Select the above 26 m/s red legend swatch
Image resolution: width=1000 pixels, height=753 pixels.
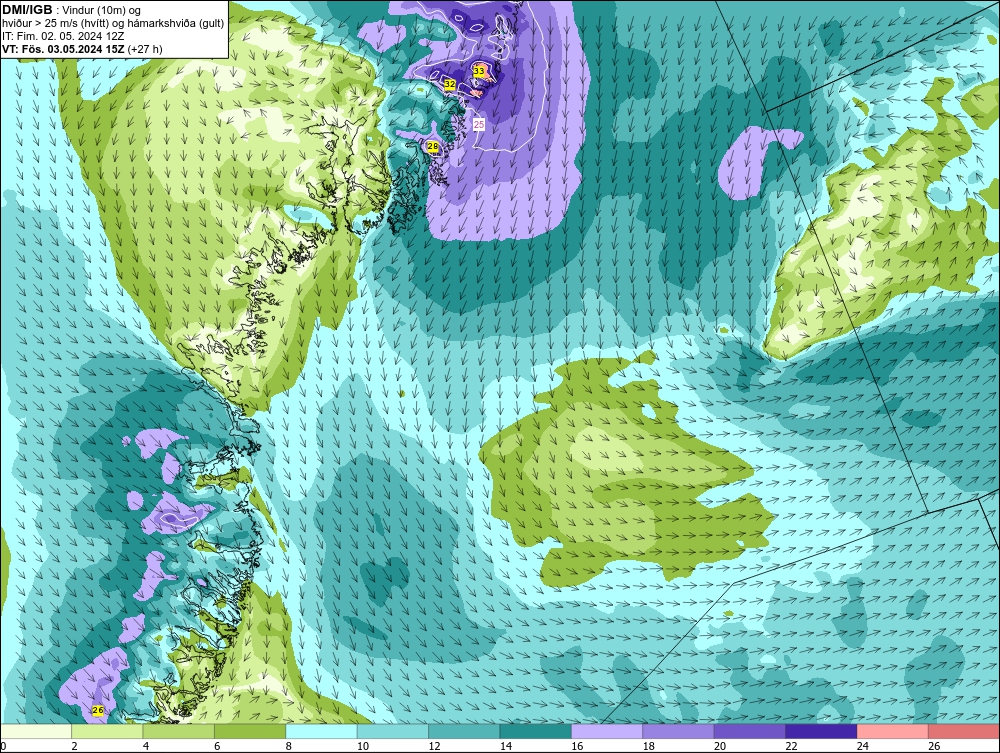(x=964, y=731)
